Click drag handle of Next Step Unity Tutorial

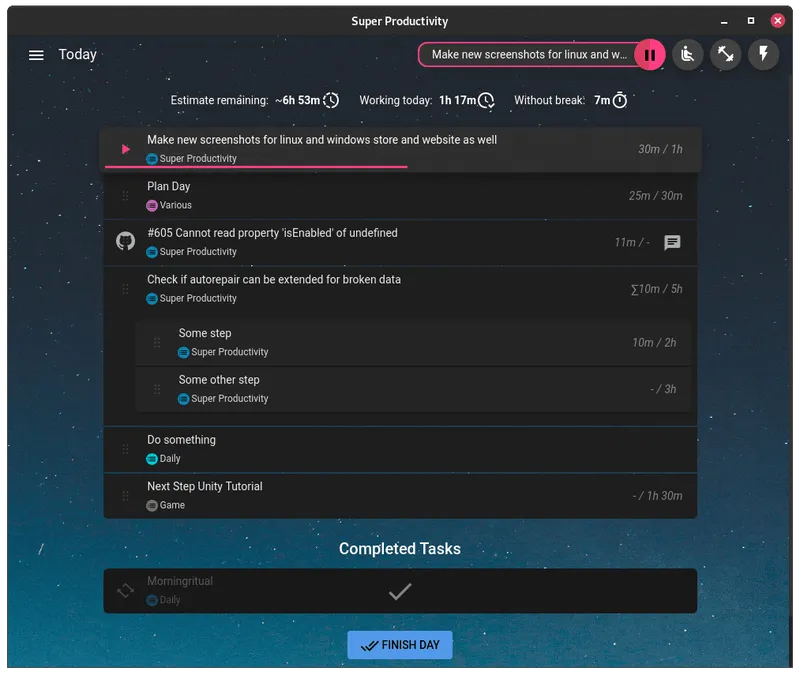click(x=126, y=495)
